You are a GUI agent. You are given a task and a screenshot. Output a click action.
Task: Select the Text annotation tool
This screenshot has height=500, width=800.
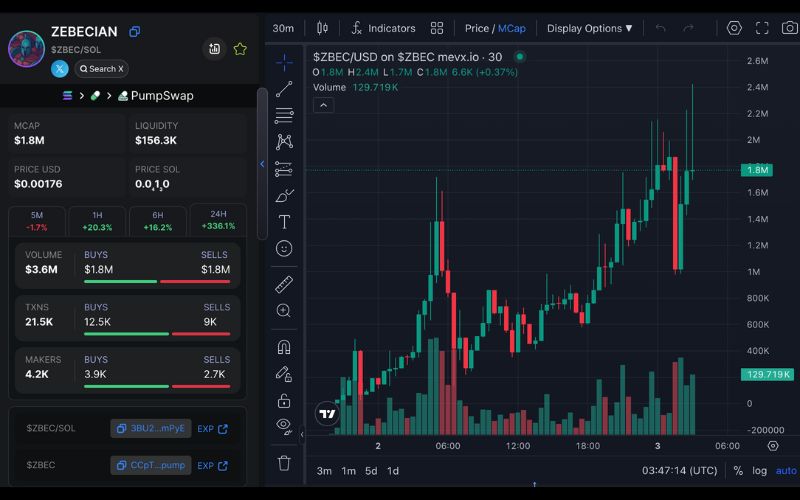(x=284, y=222)
